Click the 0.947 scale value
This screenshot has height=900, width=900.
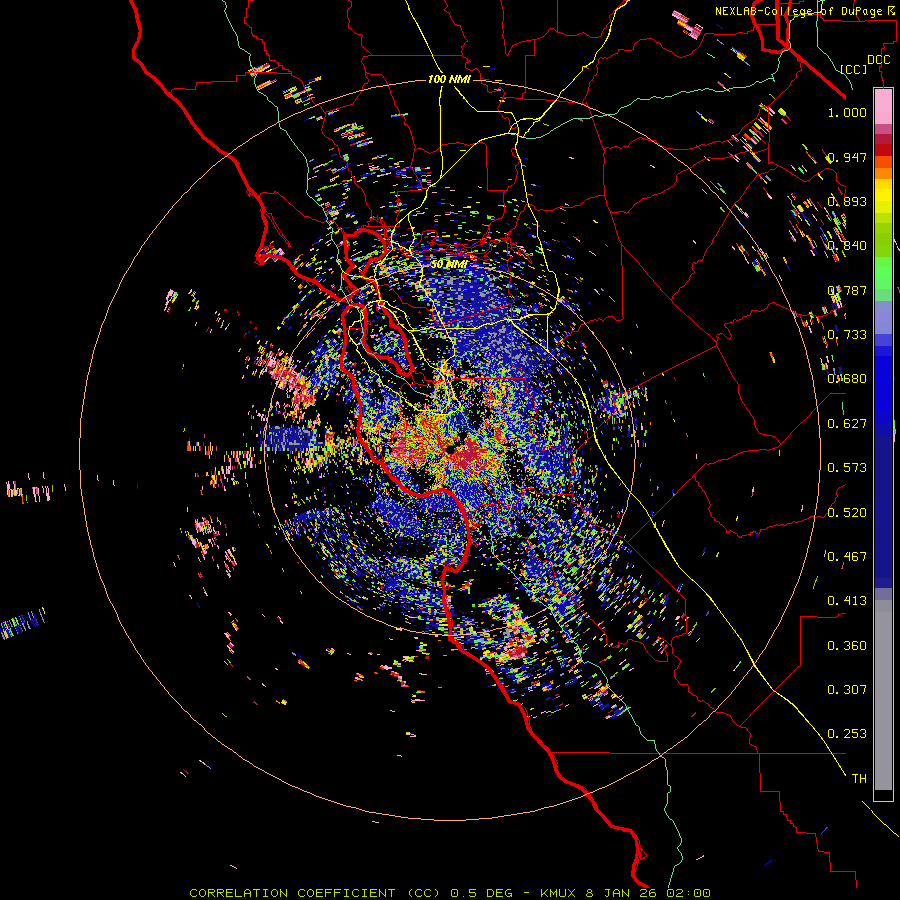(847, 157)
